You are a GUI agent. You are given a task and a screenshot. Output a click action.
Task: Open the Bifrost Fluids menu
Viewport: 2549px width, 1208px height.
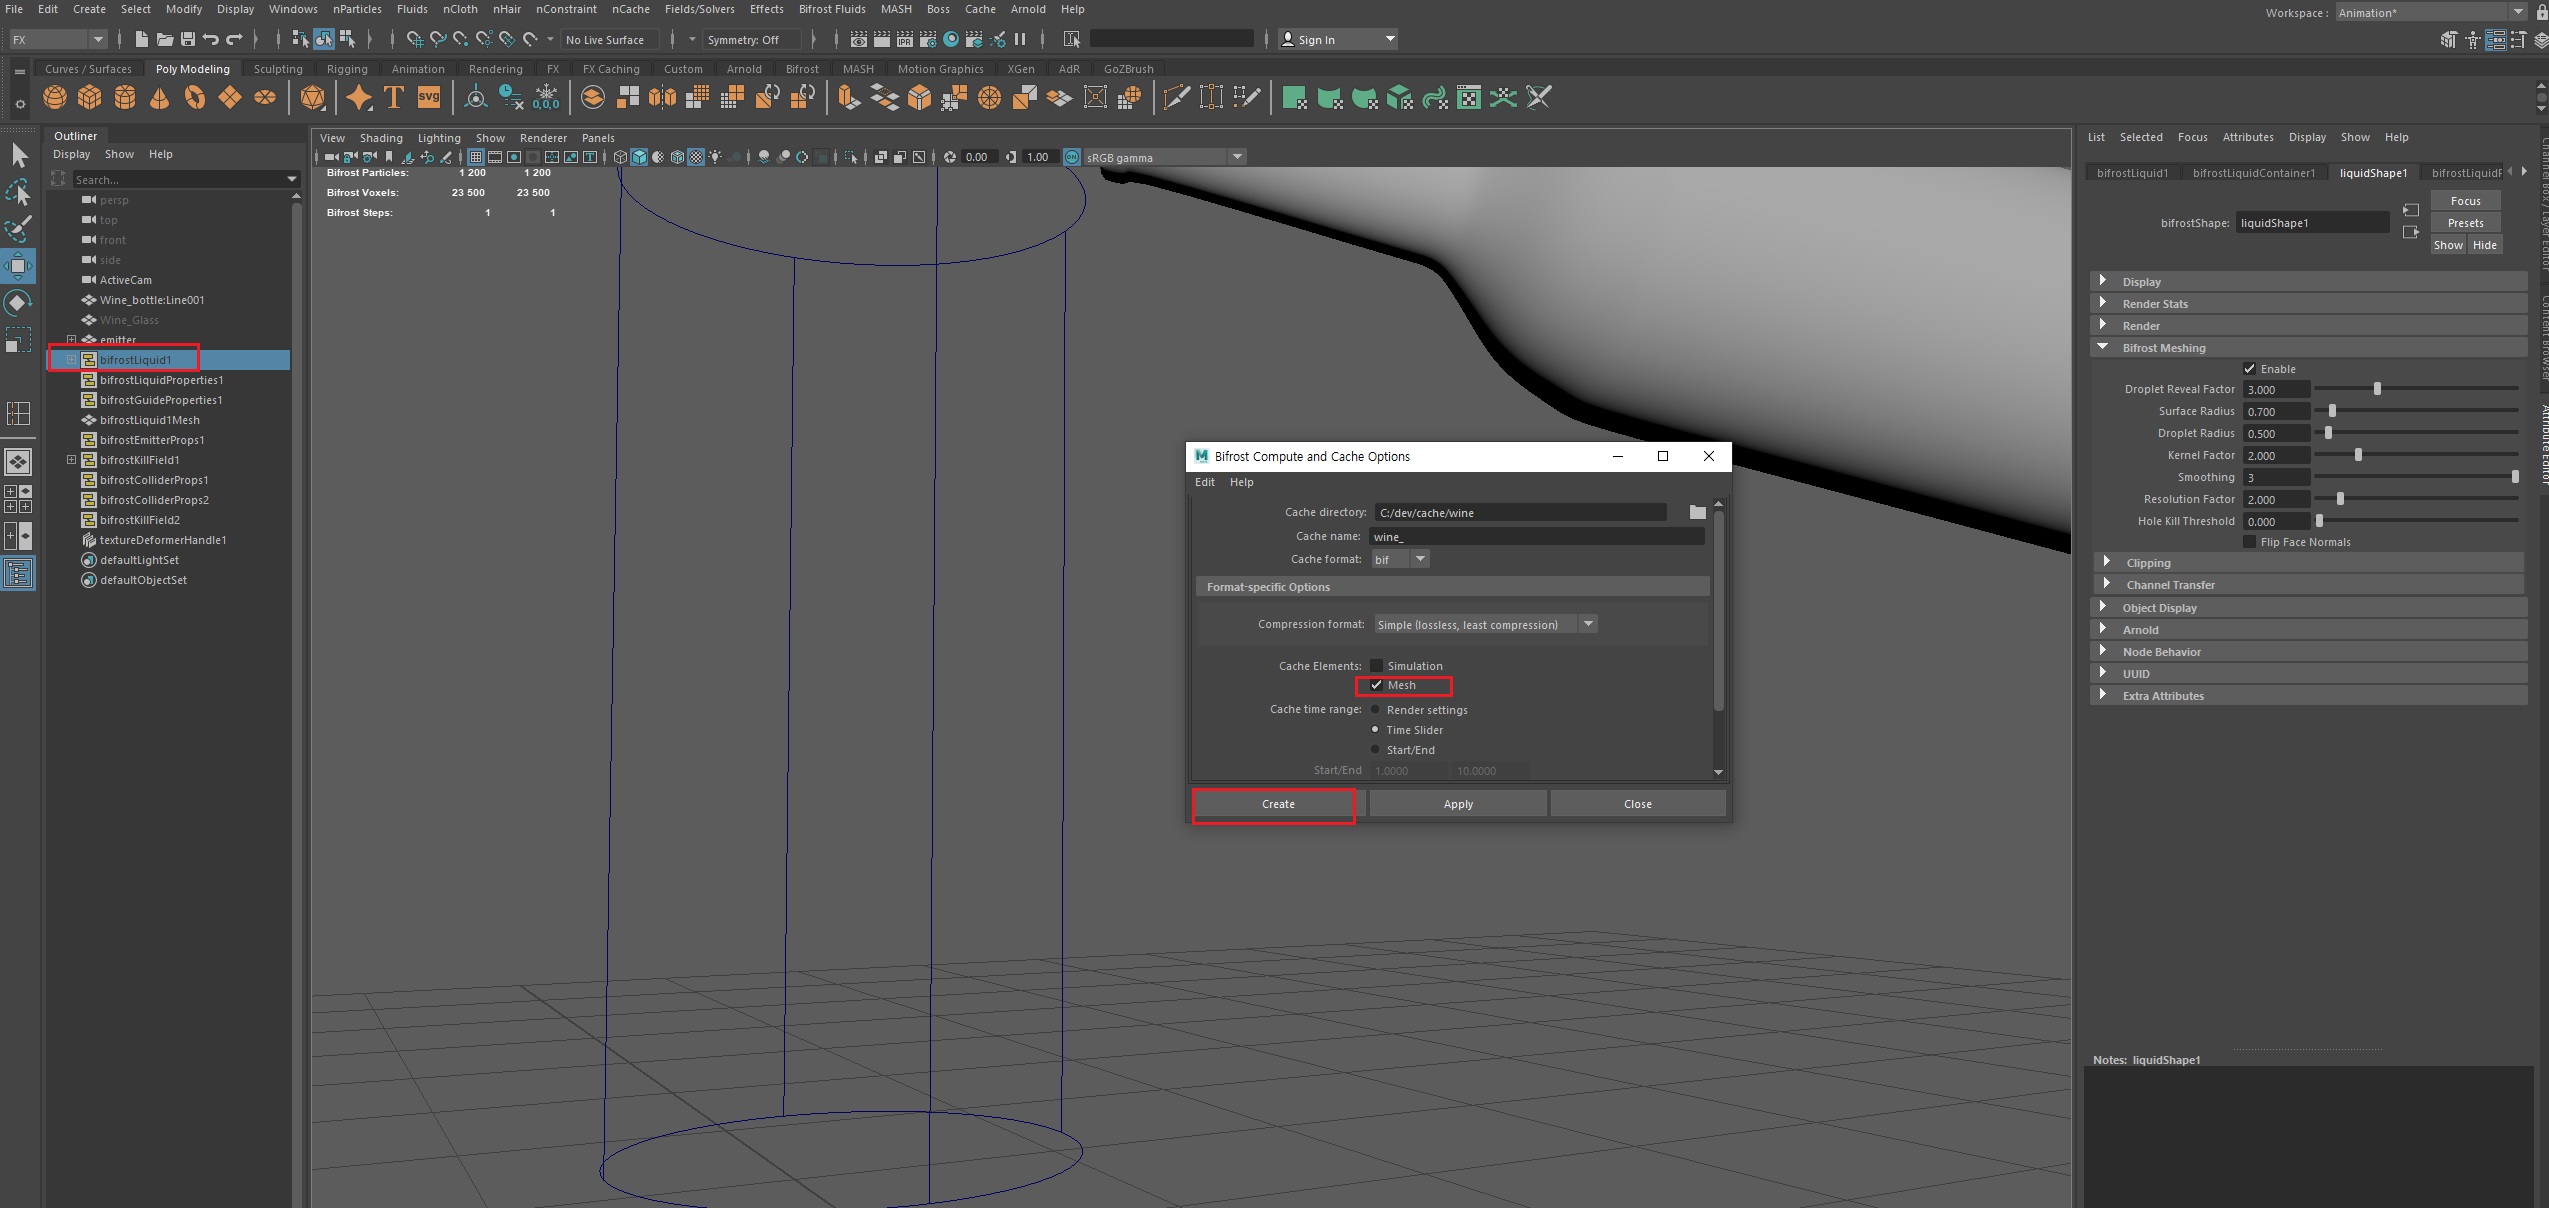[831, 9]
